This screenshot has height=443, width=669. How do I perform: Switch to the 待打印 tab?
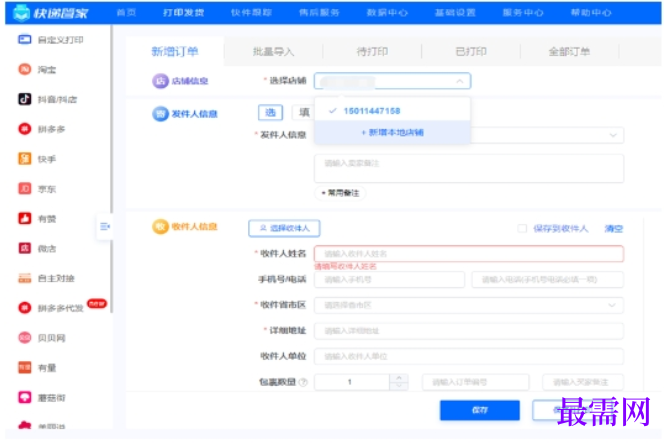[372, 52]
